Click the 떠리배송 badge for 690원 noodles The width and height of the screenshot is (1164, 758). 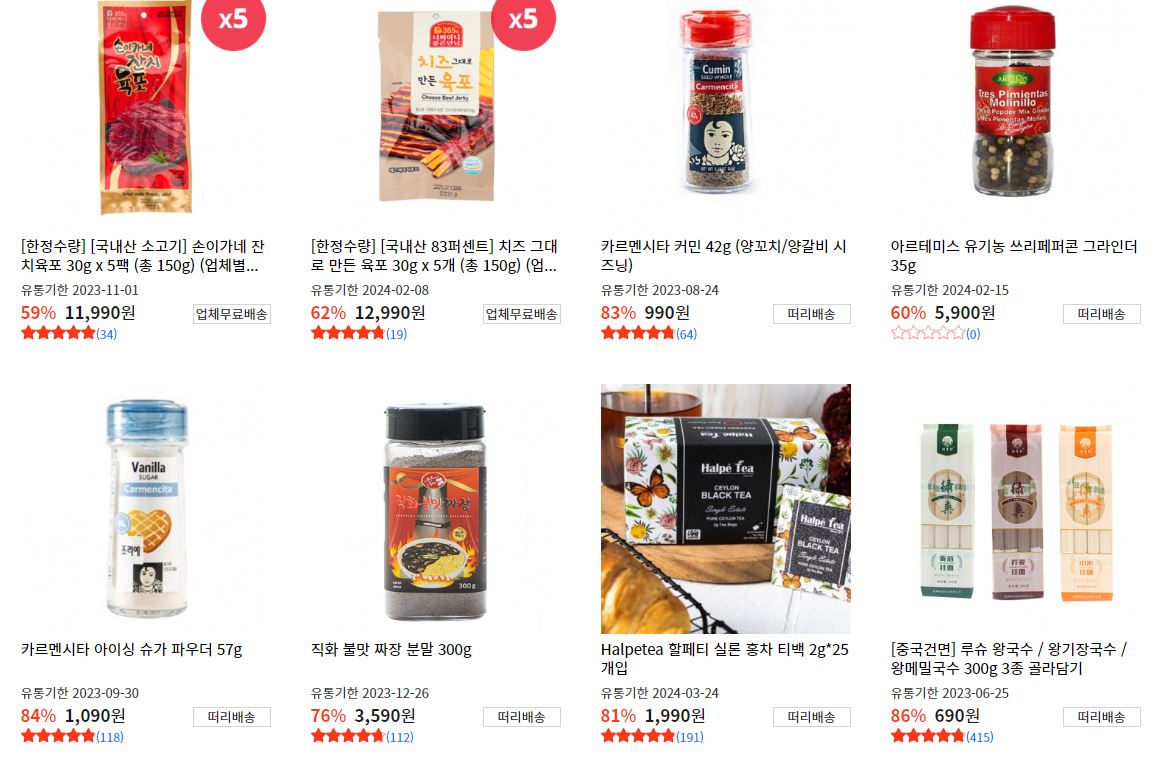(x=1102, y=717)
